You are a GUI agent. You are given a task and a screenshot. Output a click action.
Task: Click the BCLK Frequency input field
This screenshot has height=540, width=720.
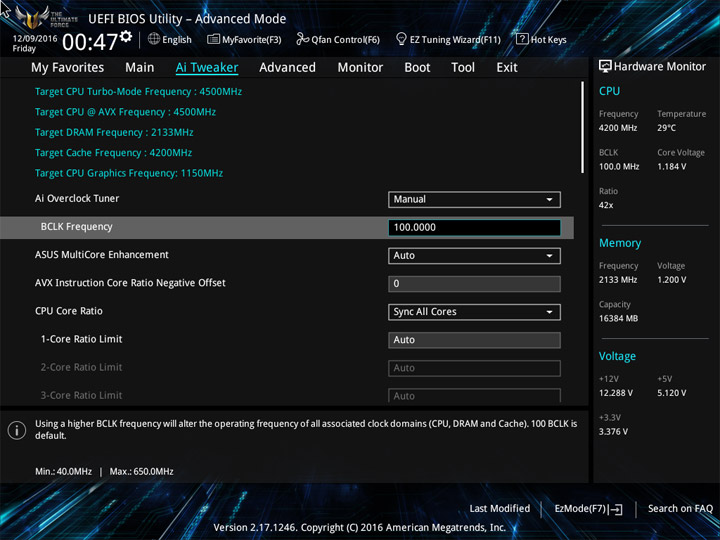pyautogui.click(x=474, y=227)
